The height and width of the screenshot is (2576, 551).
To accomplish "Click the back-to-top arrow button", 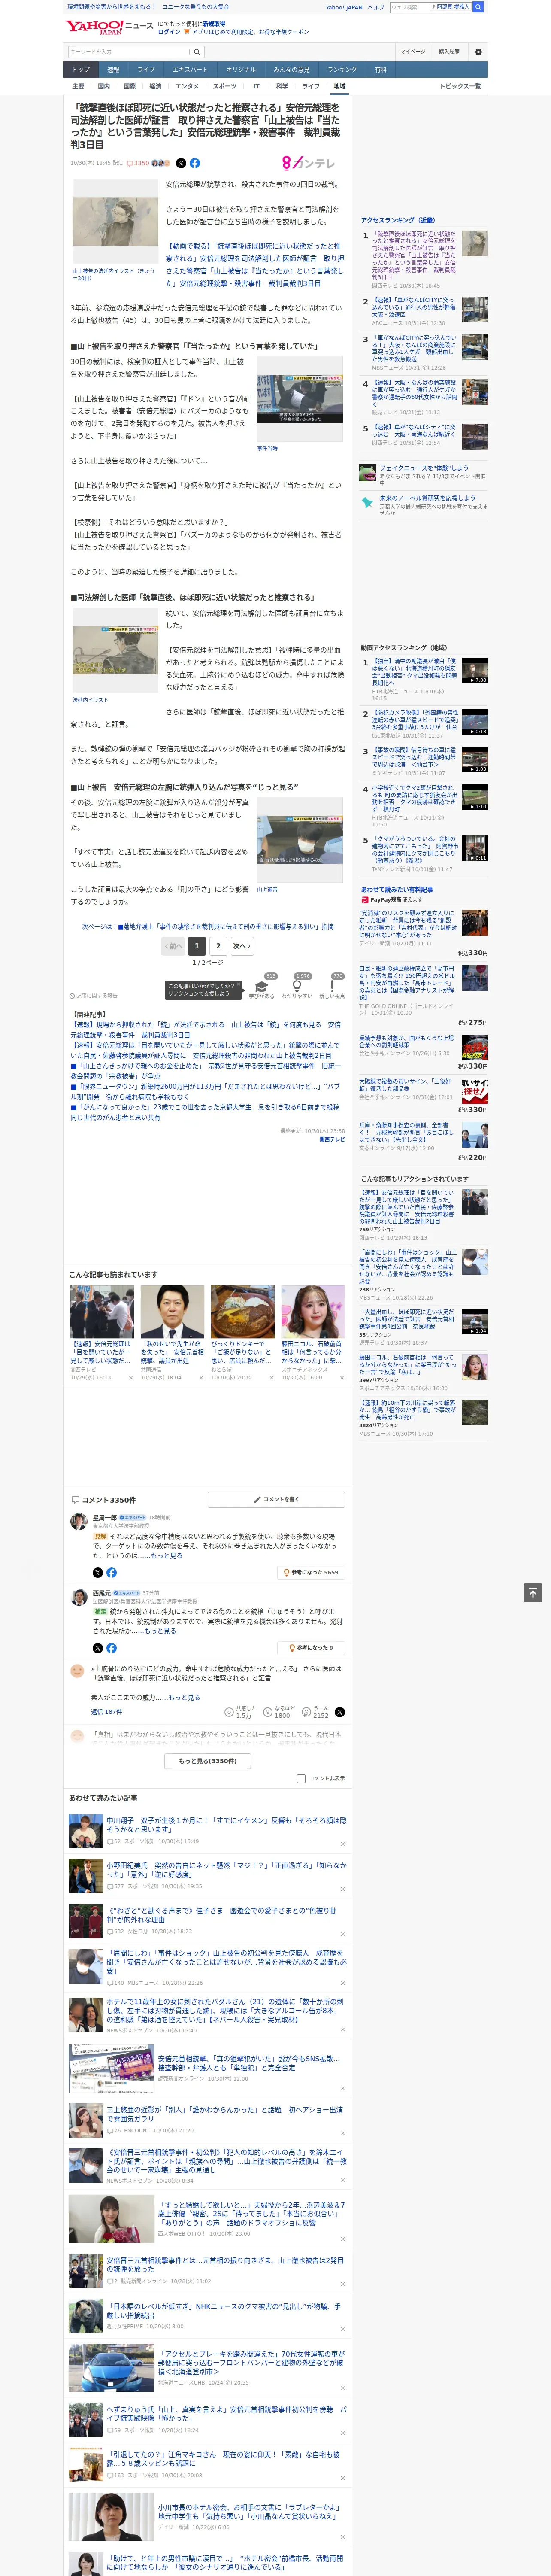I will [x=533, y=1592].
